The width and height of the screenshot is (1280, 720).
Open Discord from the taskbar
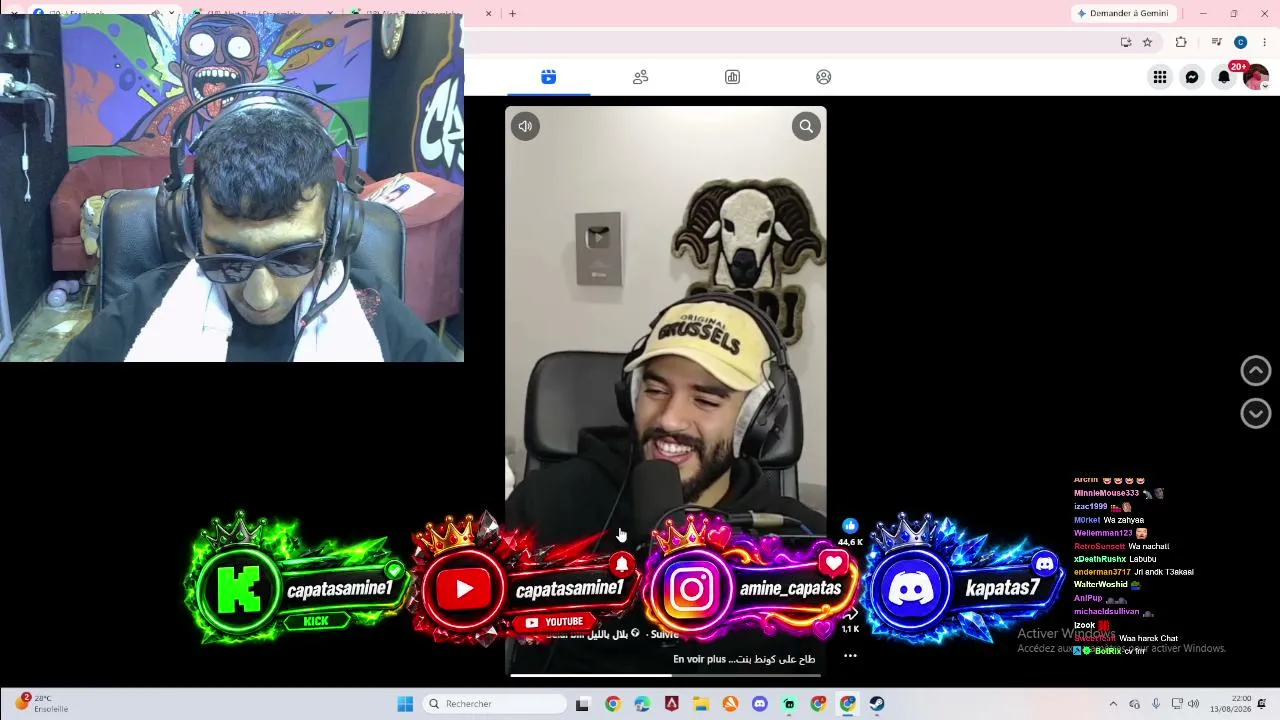[759, 704]
